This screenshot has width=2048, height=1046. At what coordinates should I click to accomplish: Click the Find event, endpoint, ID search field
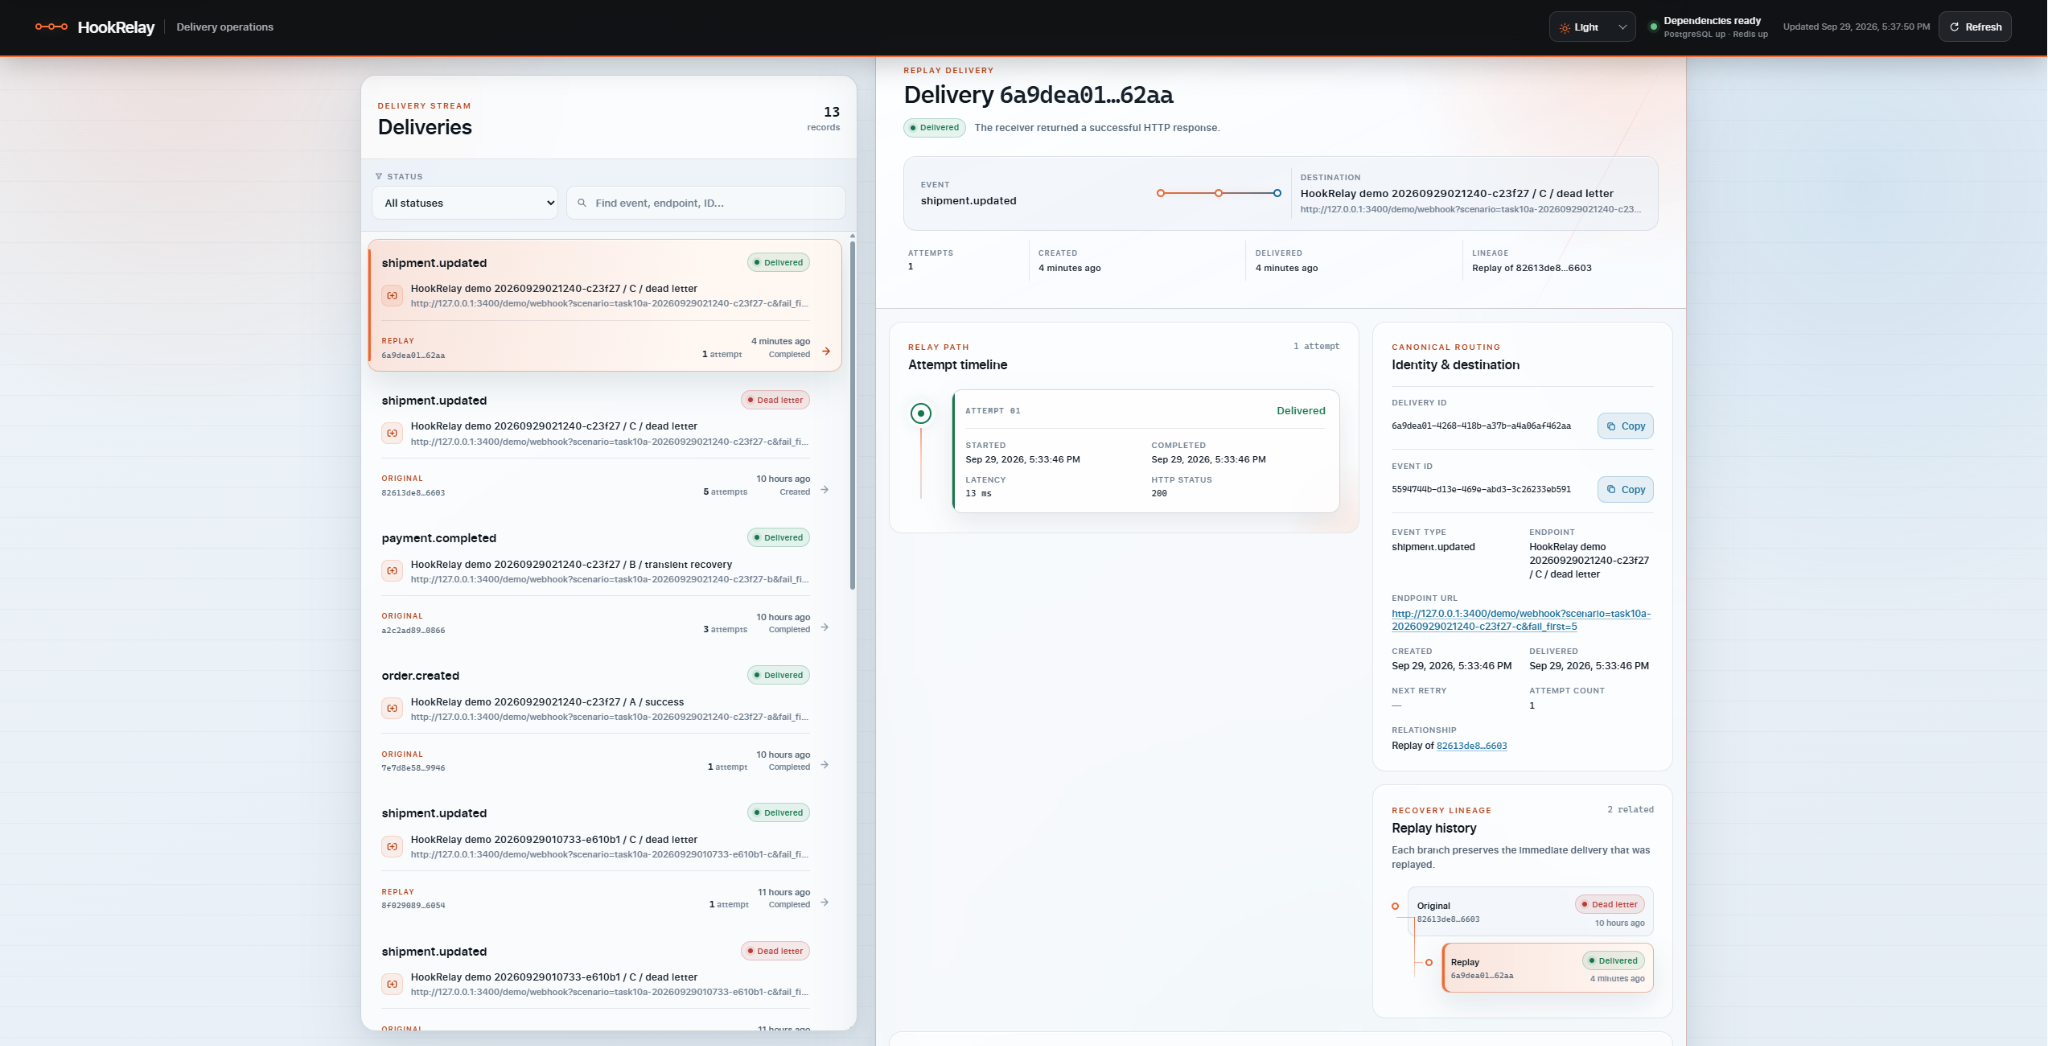(x=706, y=203)
